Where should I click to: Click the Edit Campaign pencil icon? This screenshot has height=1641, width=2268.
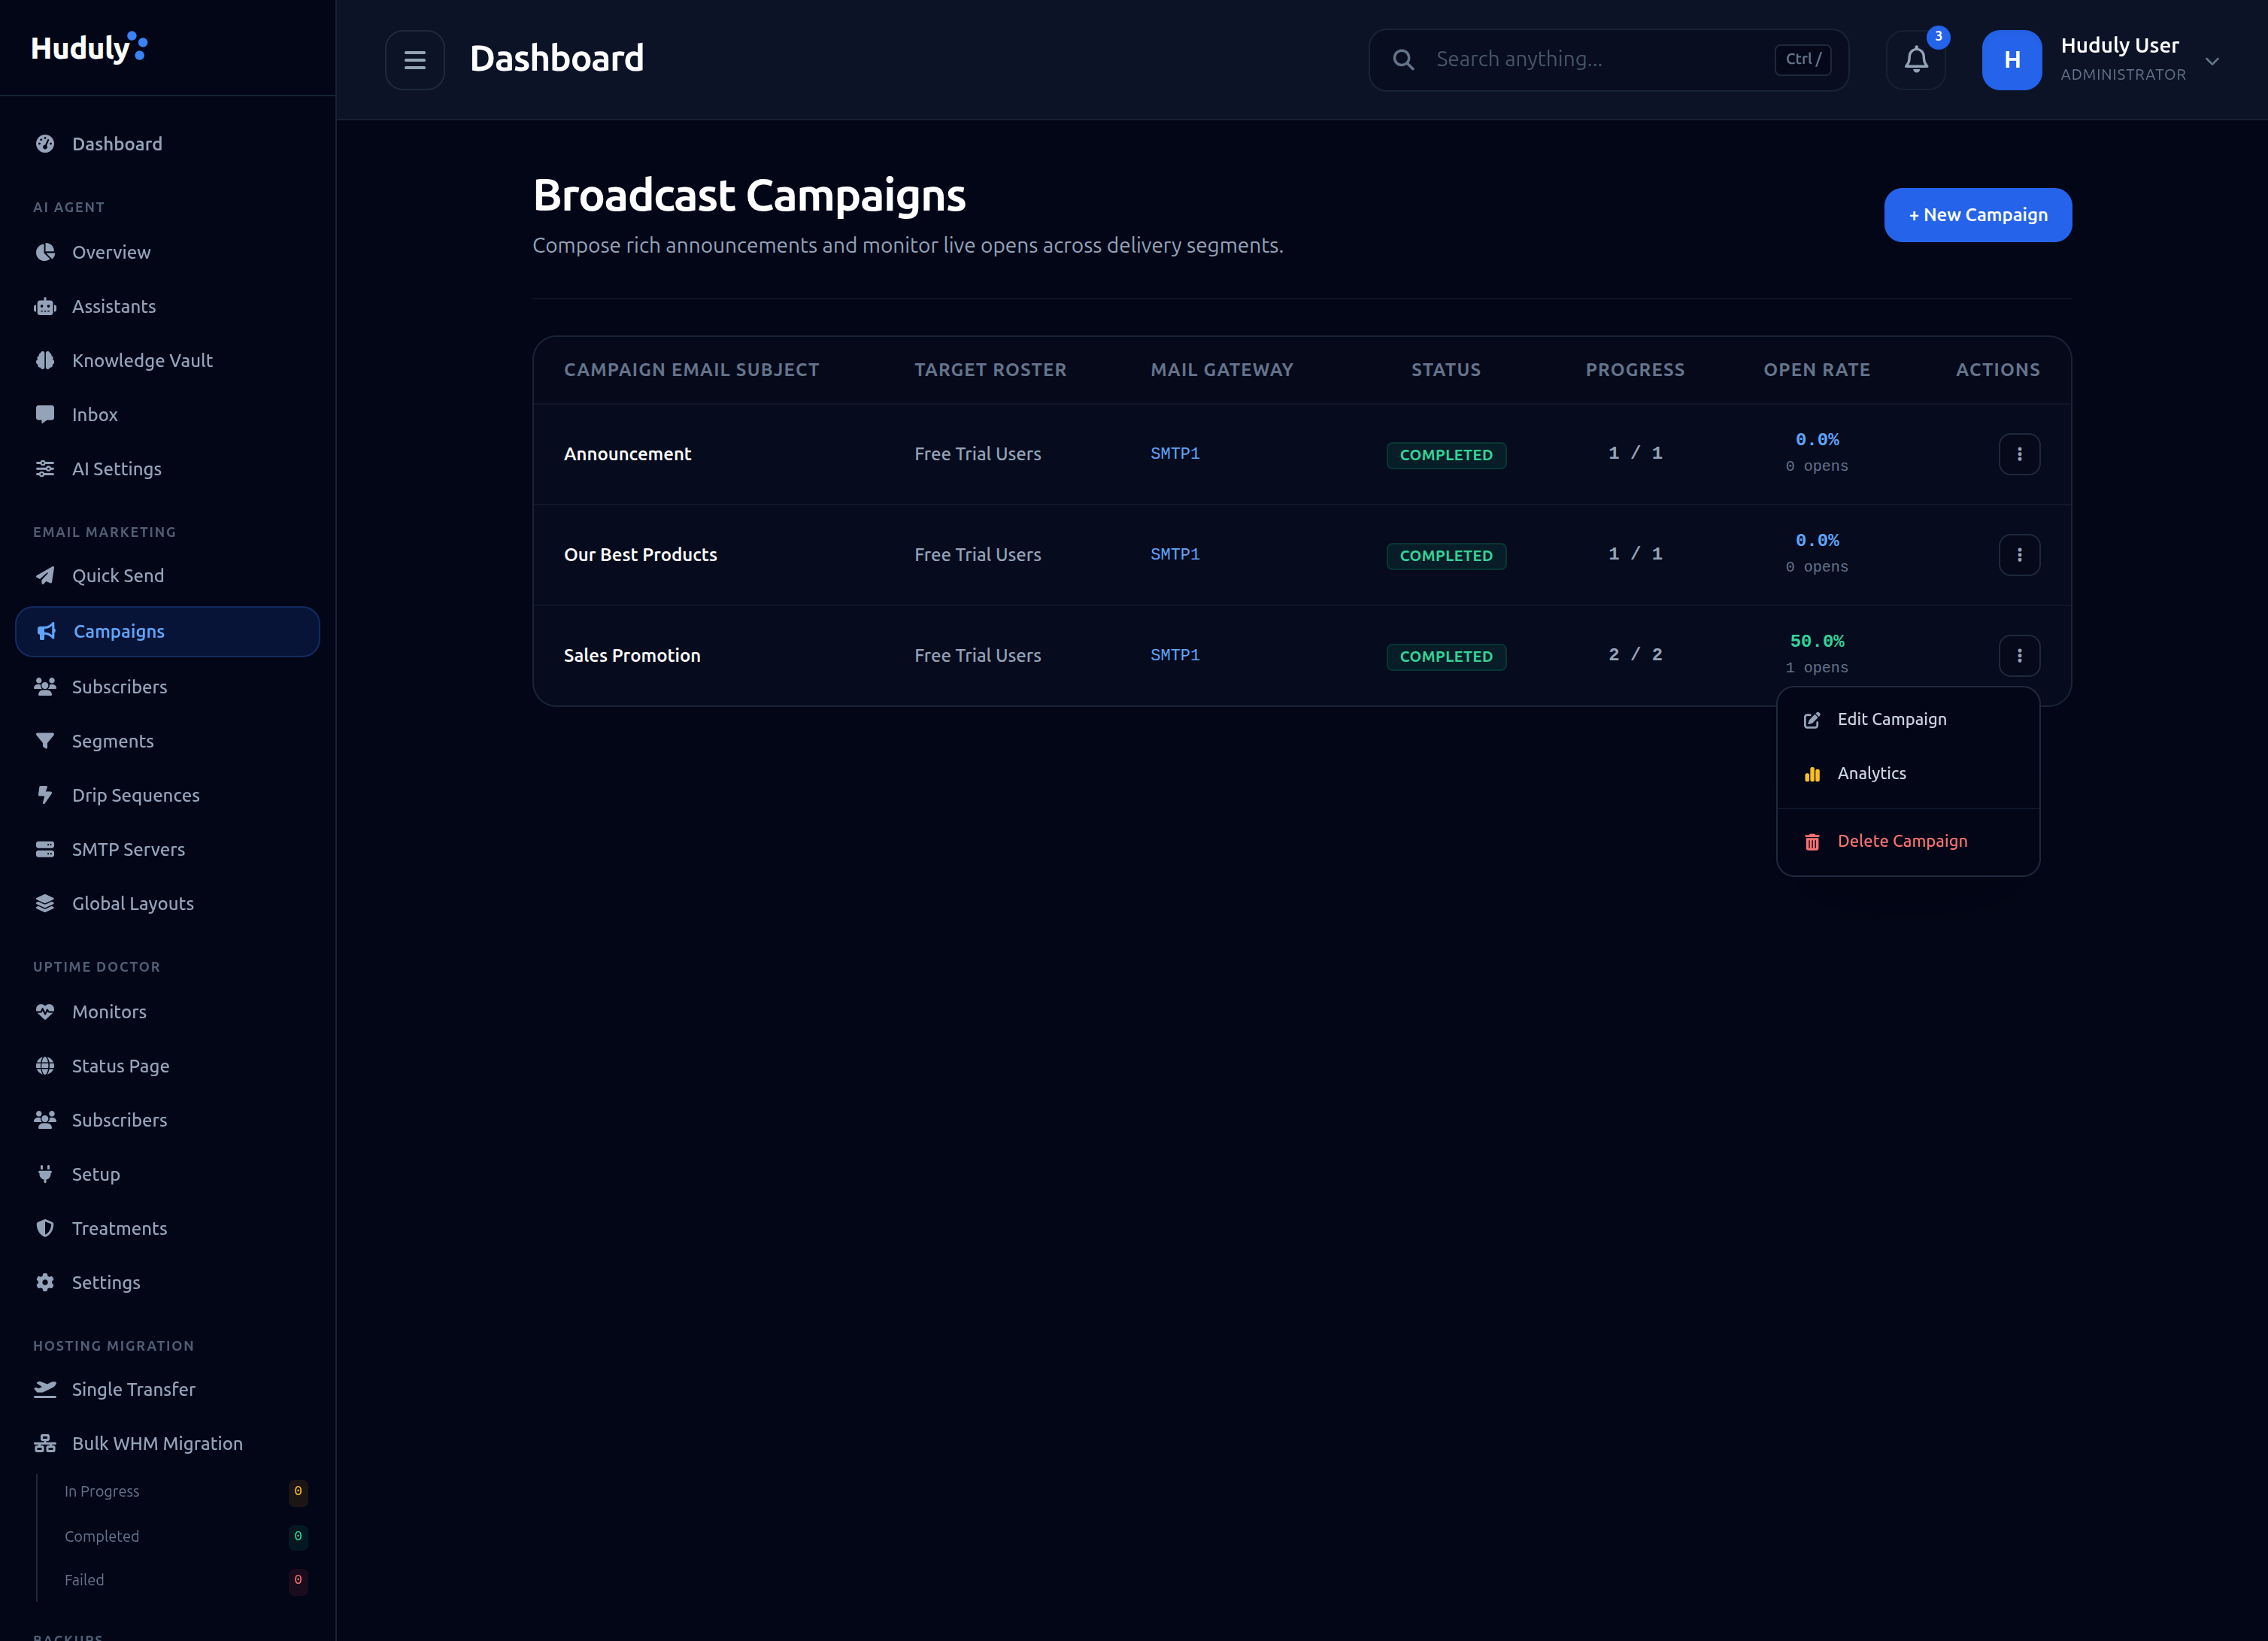coord(1811,721)
